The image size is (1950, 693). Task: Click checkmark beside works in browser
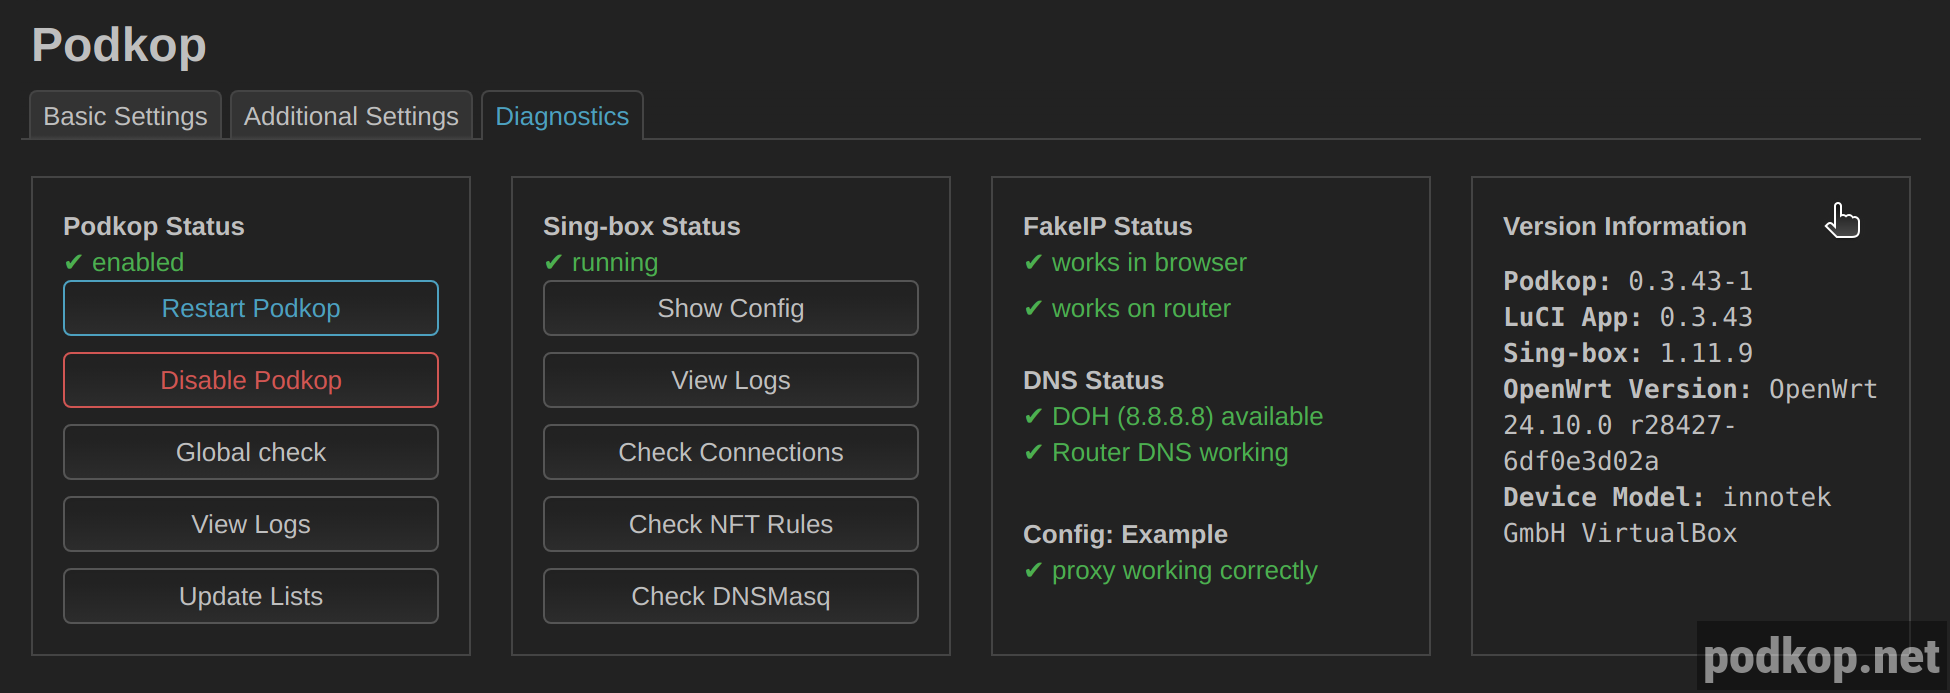pos(1033,262)
